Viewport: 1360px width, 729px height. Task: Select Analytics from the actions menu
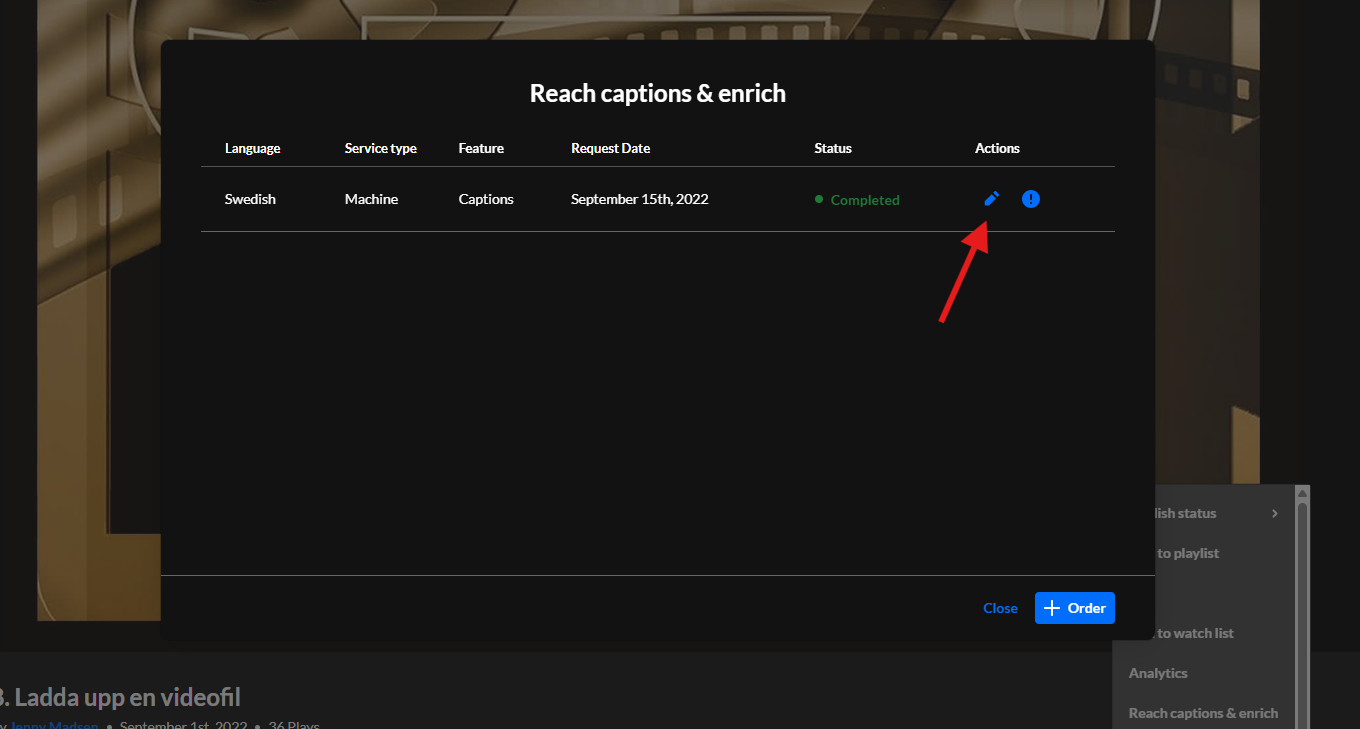(1158, 673)
